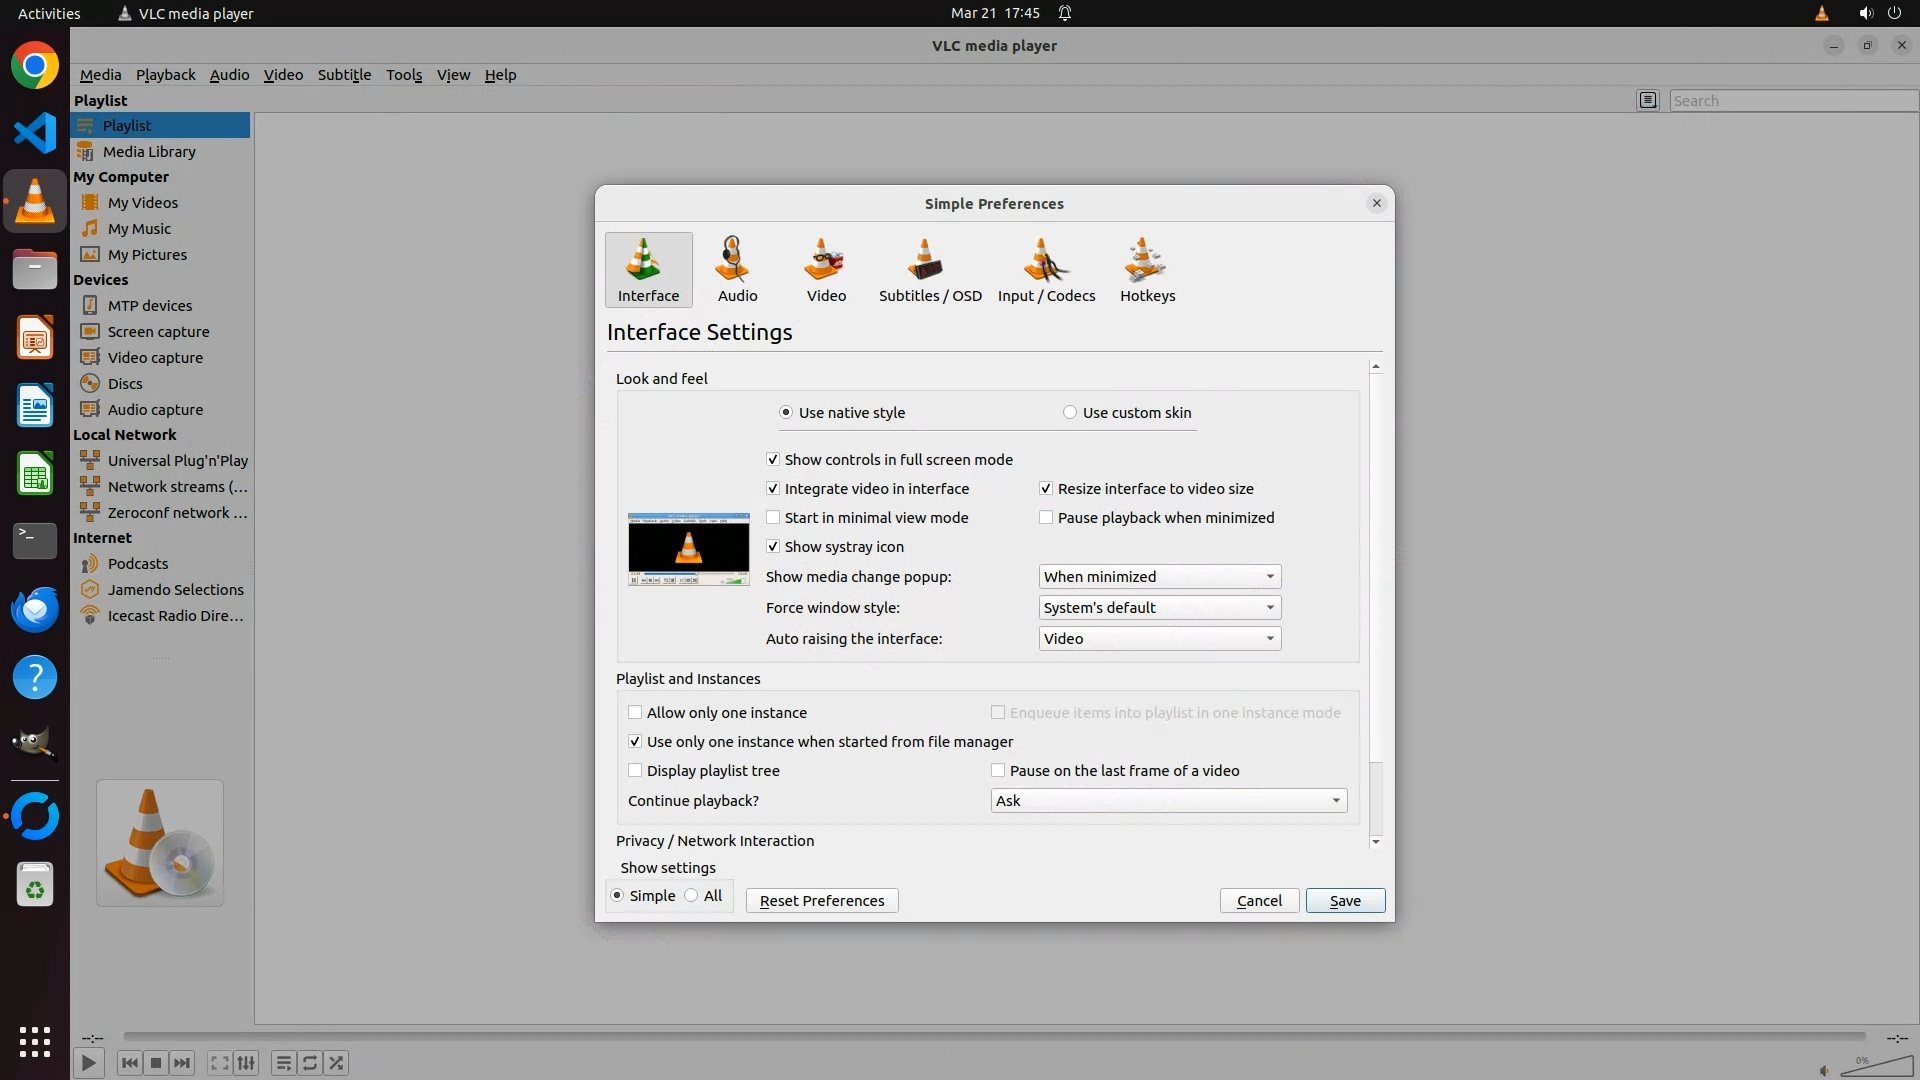Expand Force window style combo box

[1159, 608]
